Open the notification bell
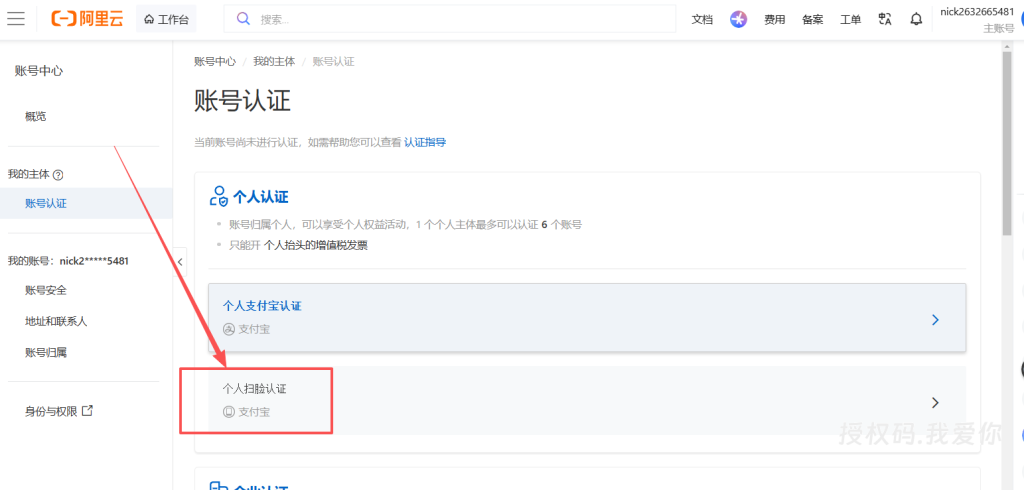 tap(916, 20)
